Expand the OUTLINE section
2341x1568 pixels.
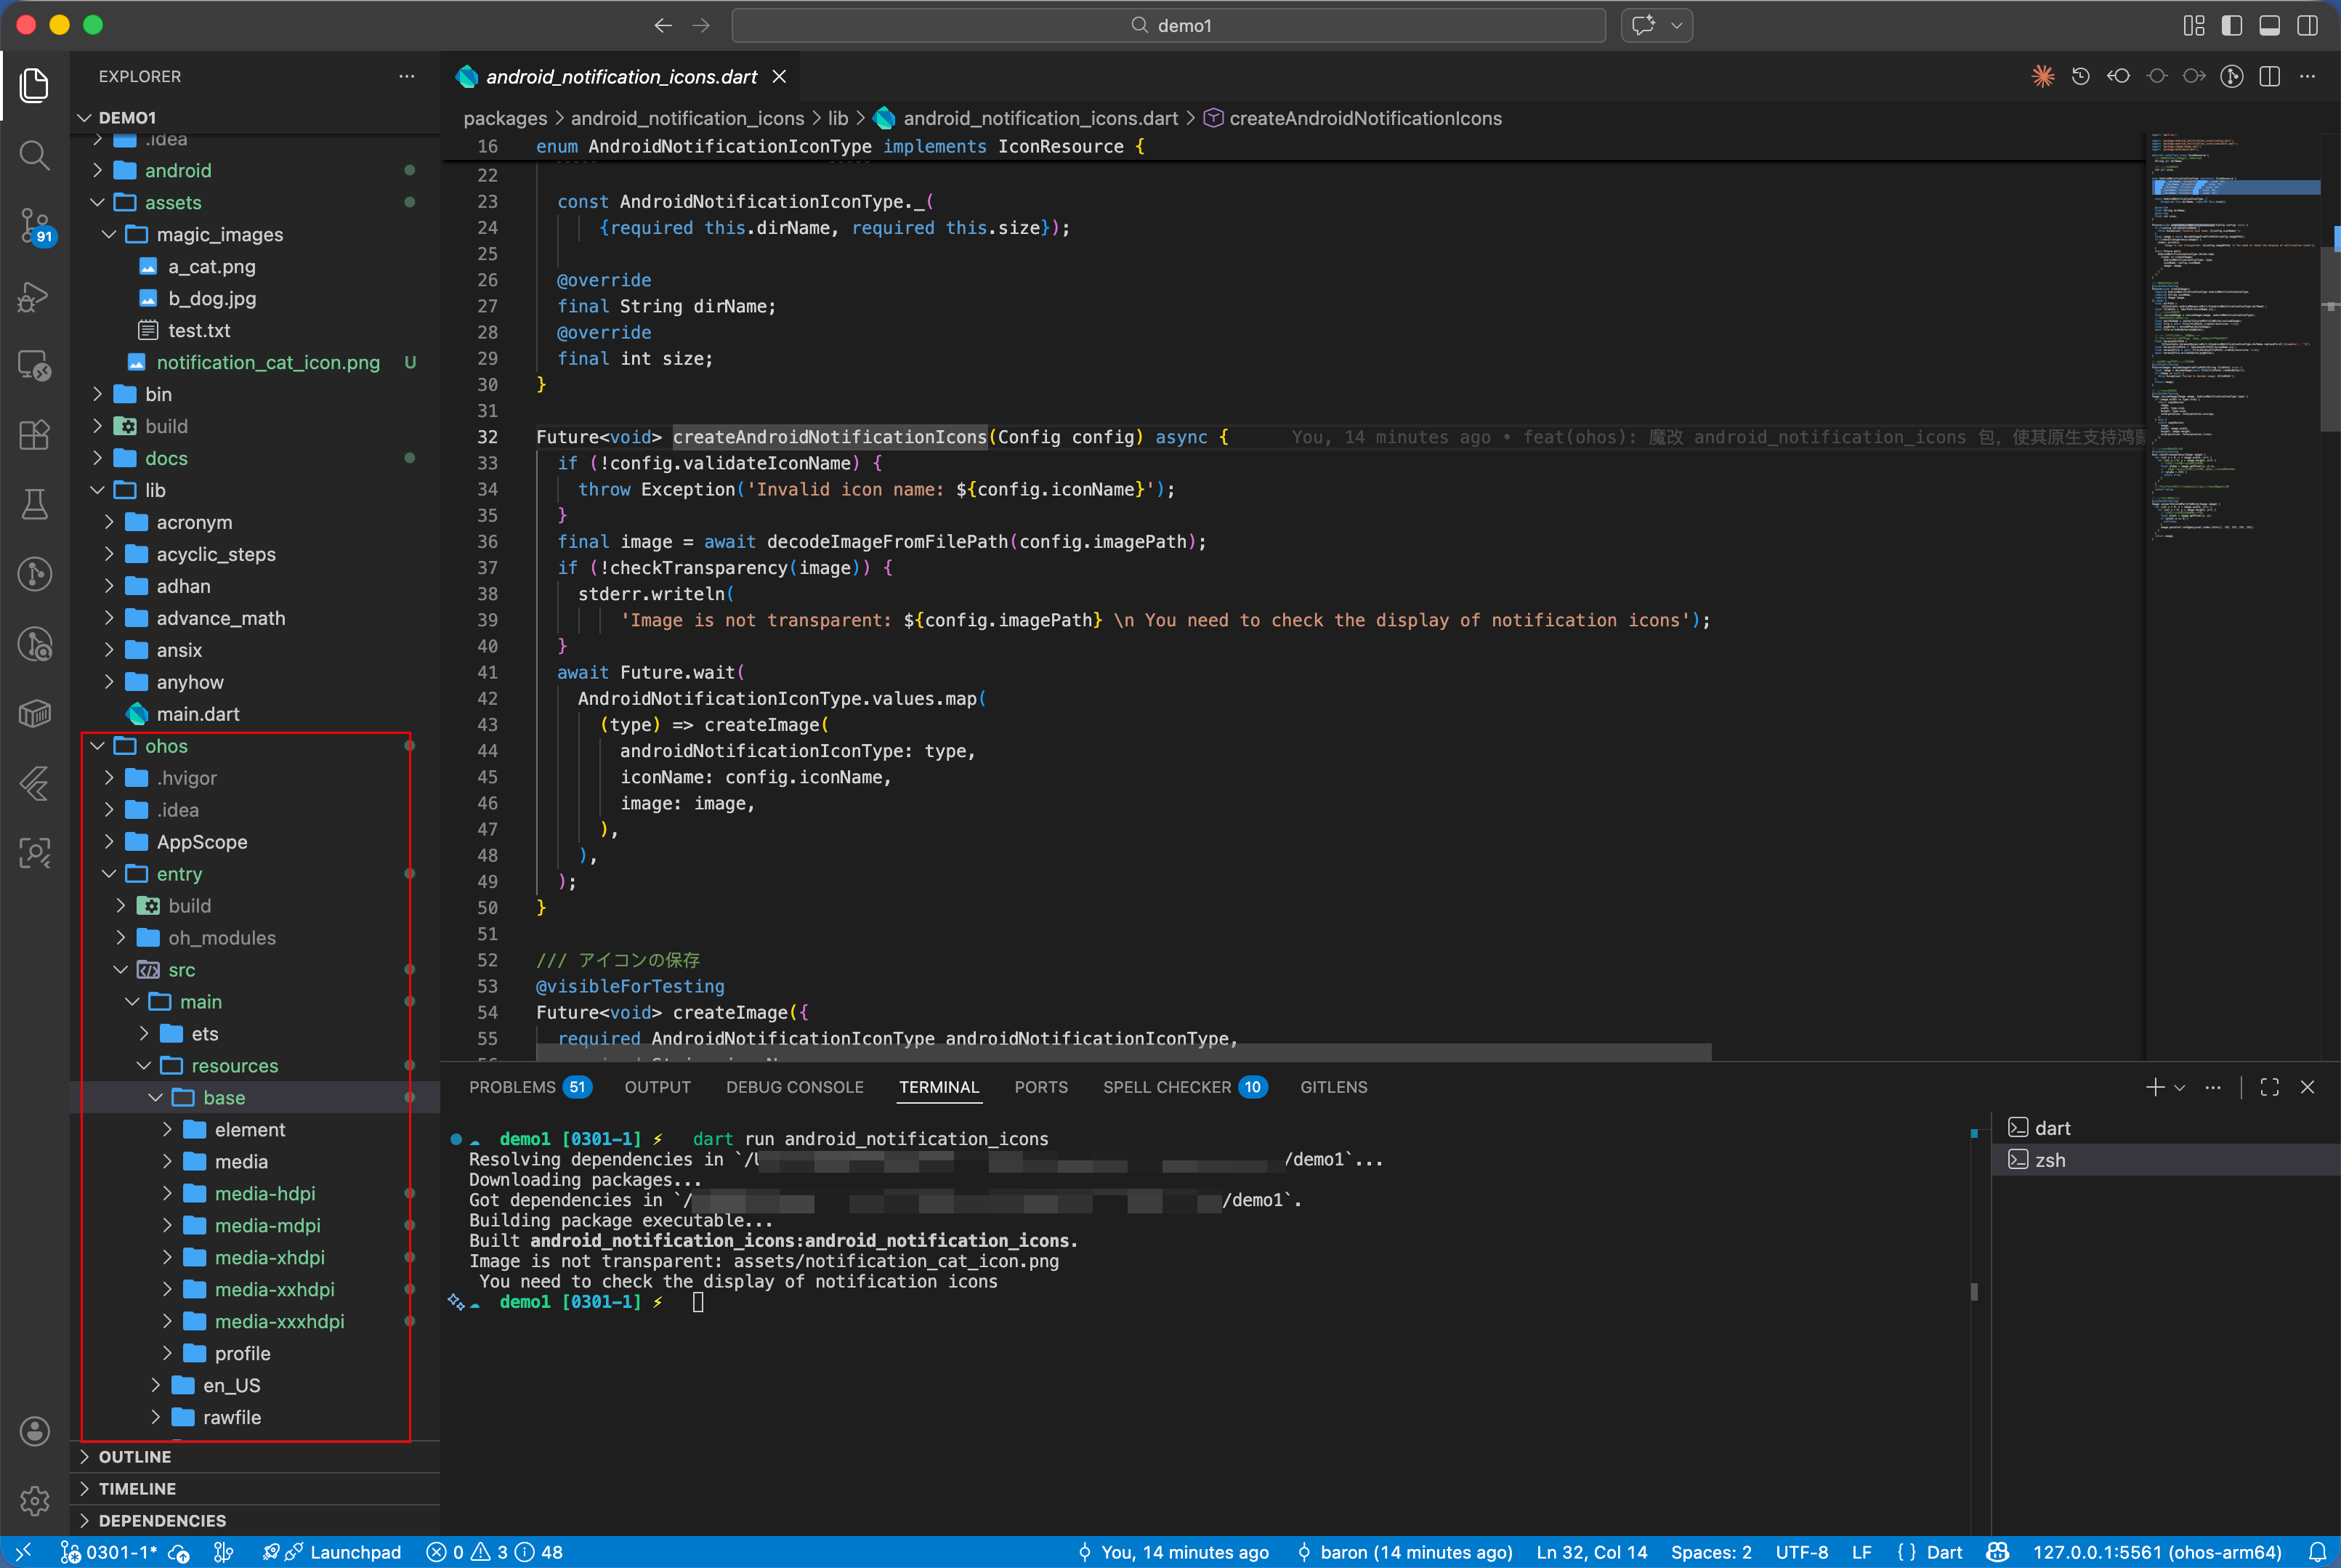pyautogui.click(x=135, y=1457)
